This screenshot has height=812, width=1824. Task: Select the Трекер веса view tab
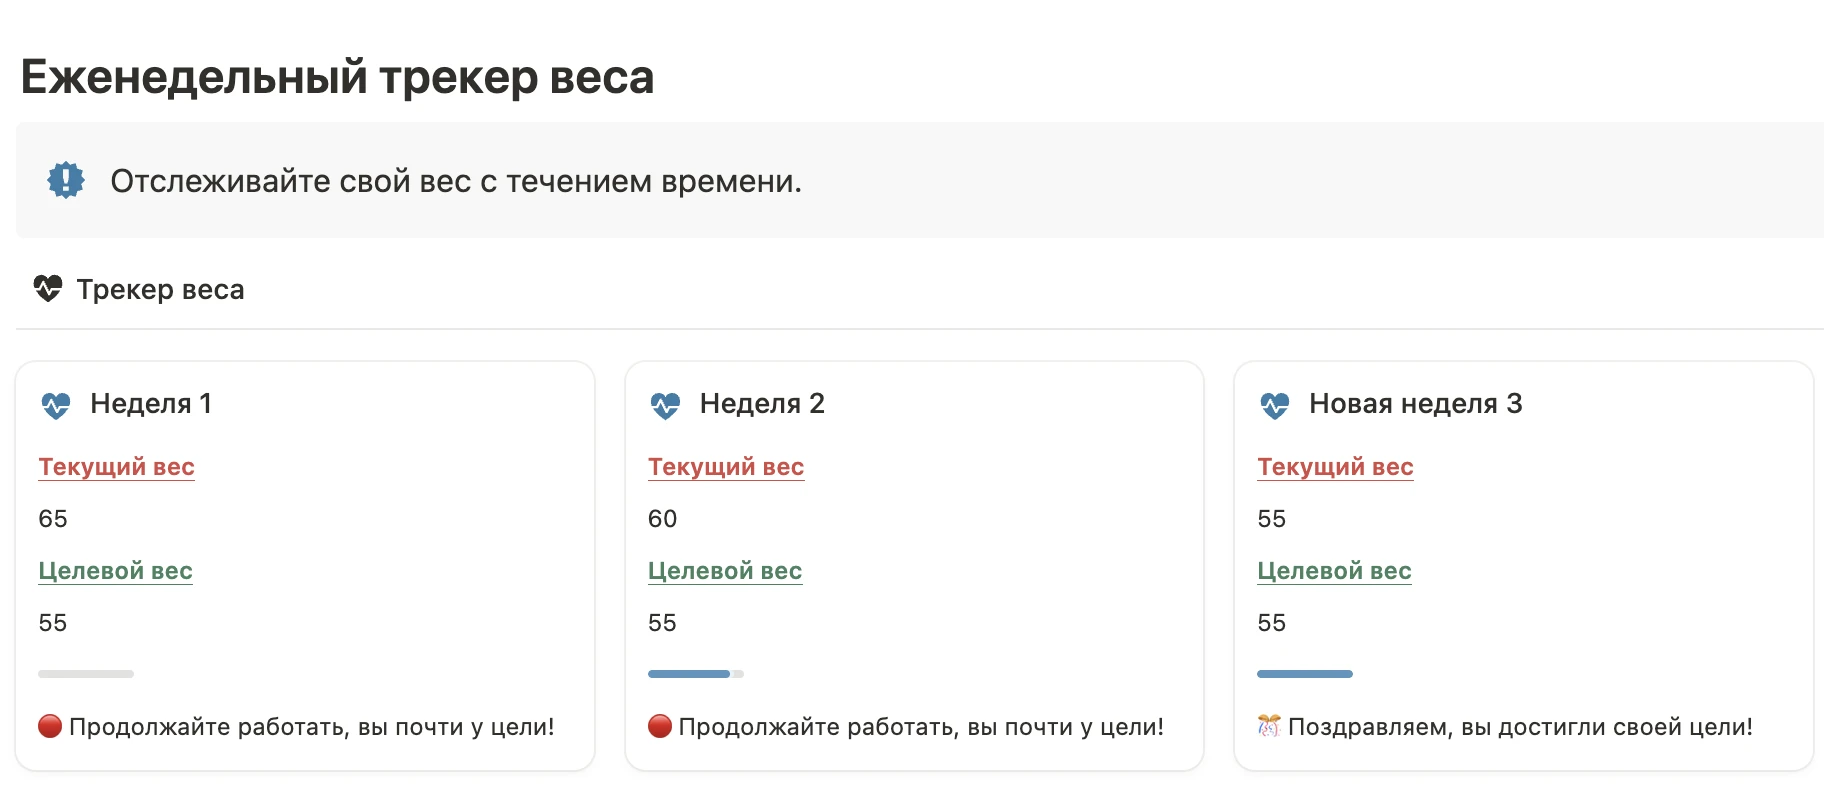coord(160,289)
